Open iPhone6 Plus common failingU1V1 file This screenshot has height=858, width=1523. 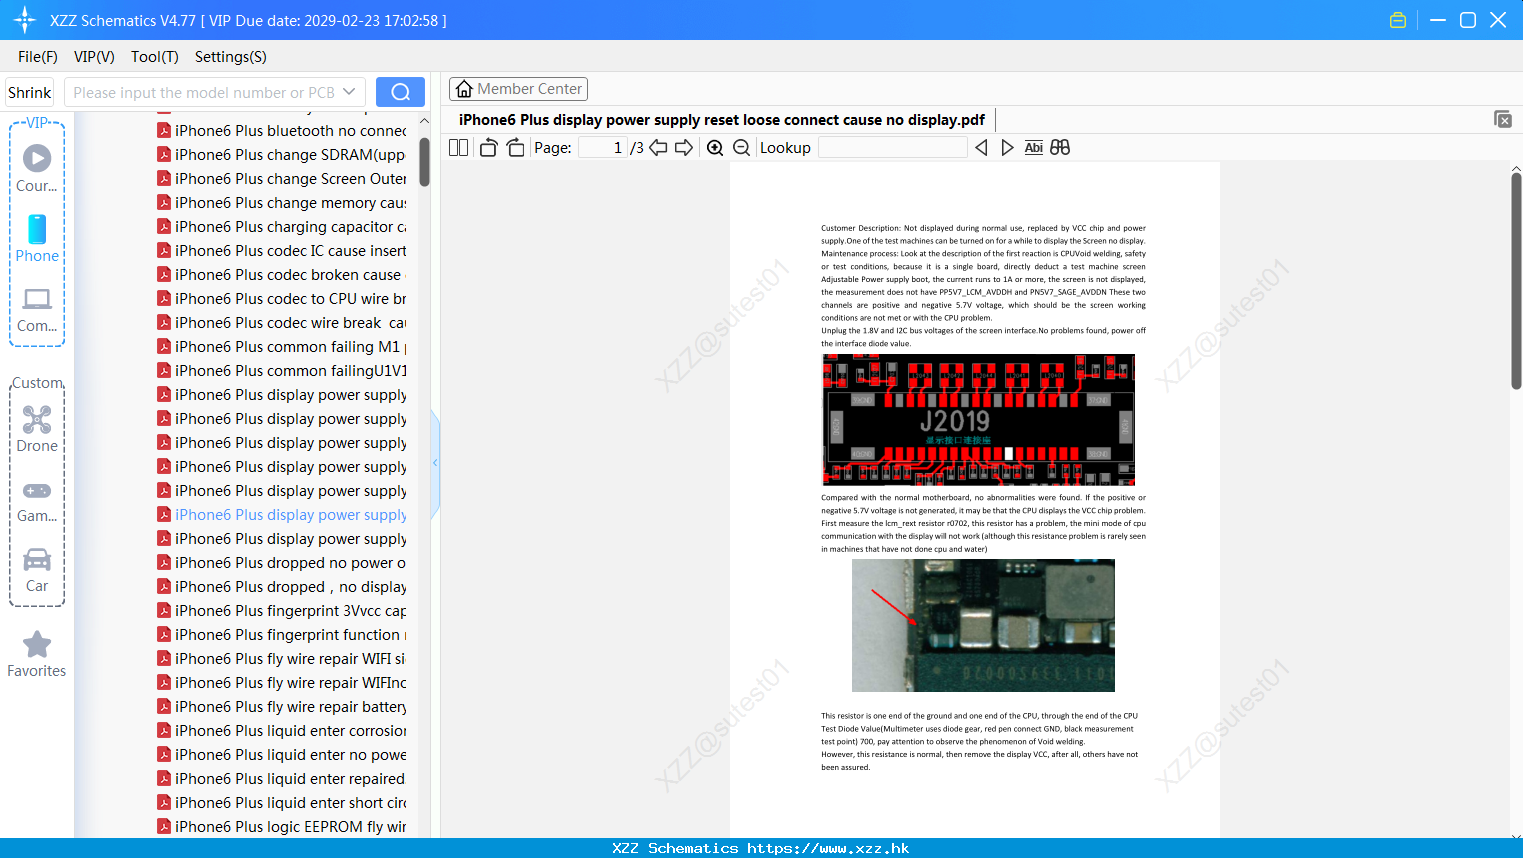[x=282, y=371]
